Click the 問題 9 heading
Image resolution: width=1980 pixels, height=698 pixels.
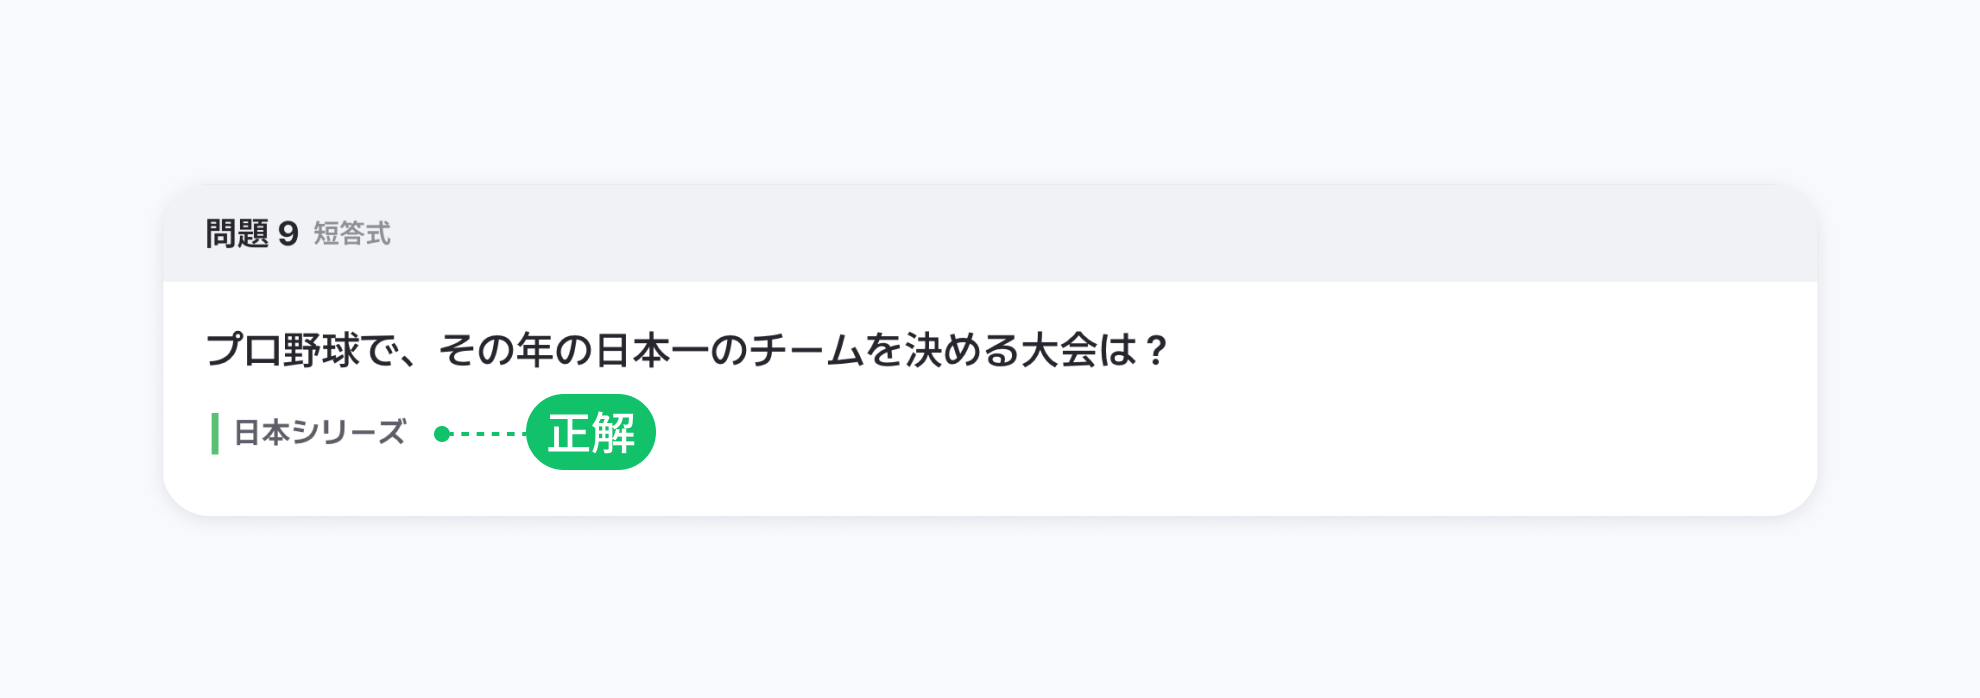coord(251,233)
